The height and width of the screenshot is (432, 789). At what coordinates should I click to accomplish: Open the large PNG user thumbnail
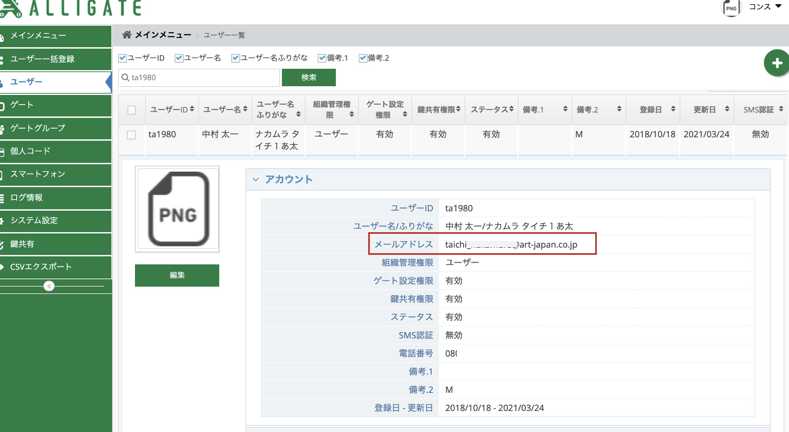[x=177, y=209]
